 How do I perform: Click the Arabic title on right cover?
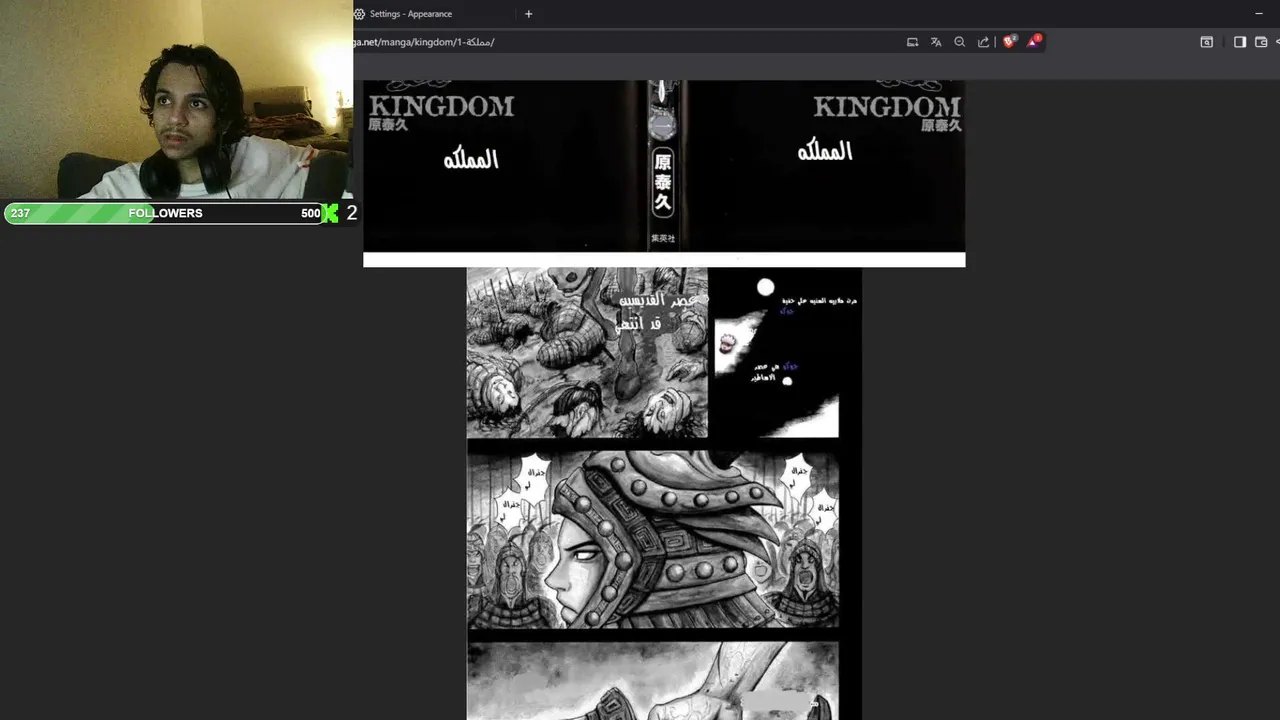coord(825,151)
